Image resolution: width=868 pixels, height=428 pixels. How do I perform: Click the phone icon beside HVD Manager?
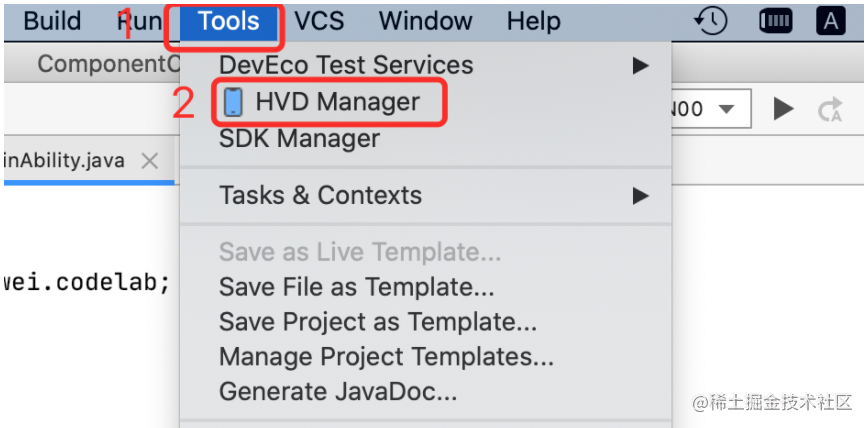click(x=233, y=102)
